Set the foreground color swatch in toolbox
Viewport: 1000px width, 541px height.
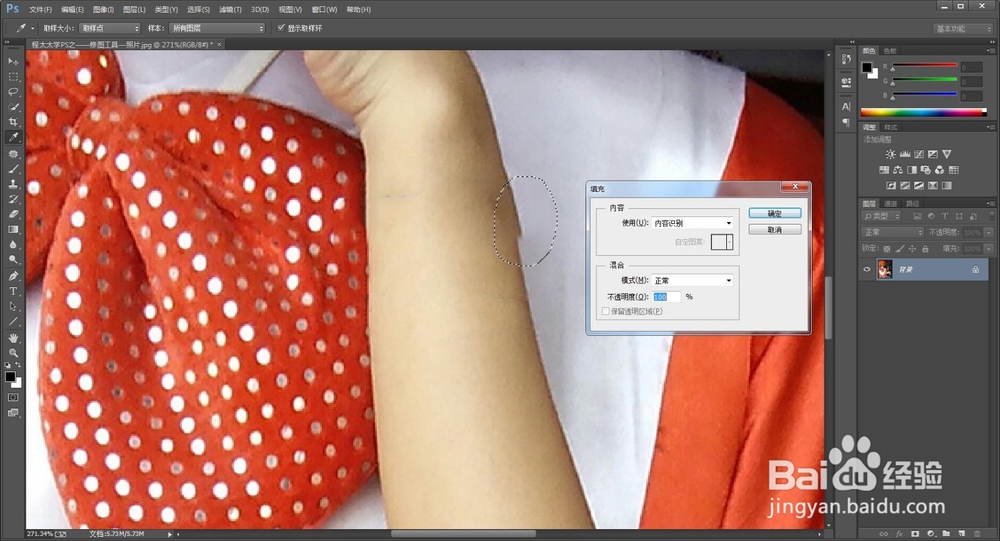click(x=10, y=377)
